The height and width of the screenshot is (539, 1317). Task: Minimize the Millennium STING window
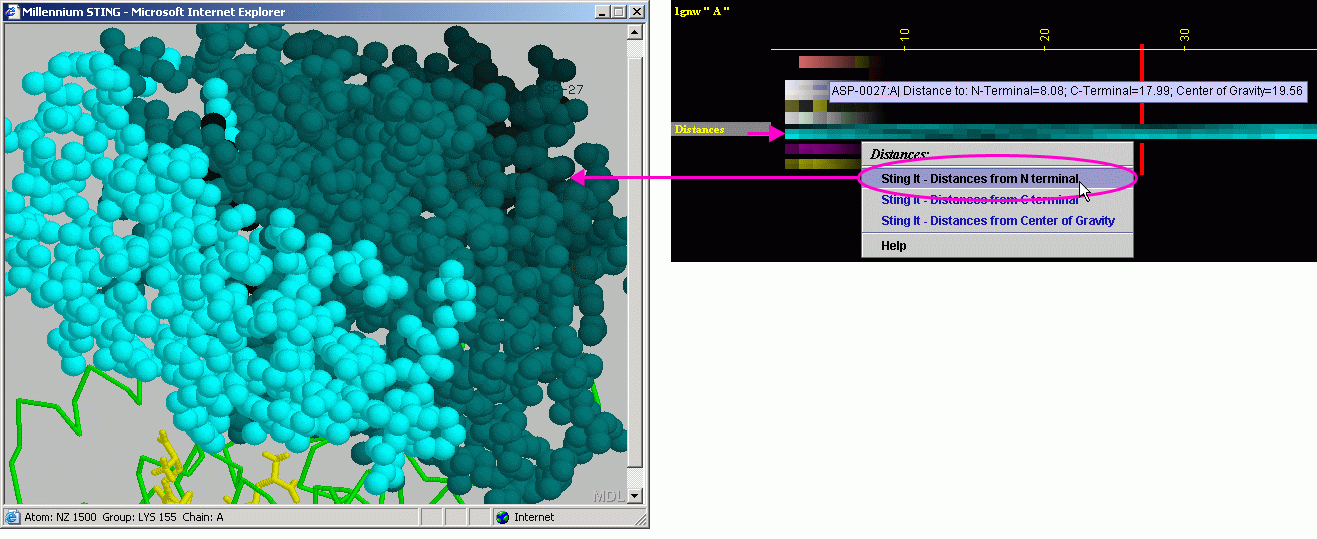tap(602, 12)
